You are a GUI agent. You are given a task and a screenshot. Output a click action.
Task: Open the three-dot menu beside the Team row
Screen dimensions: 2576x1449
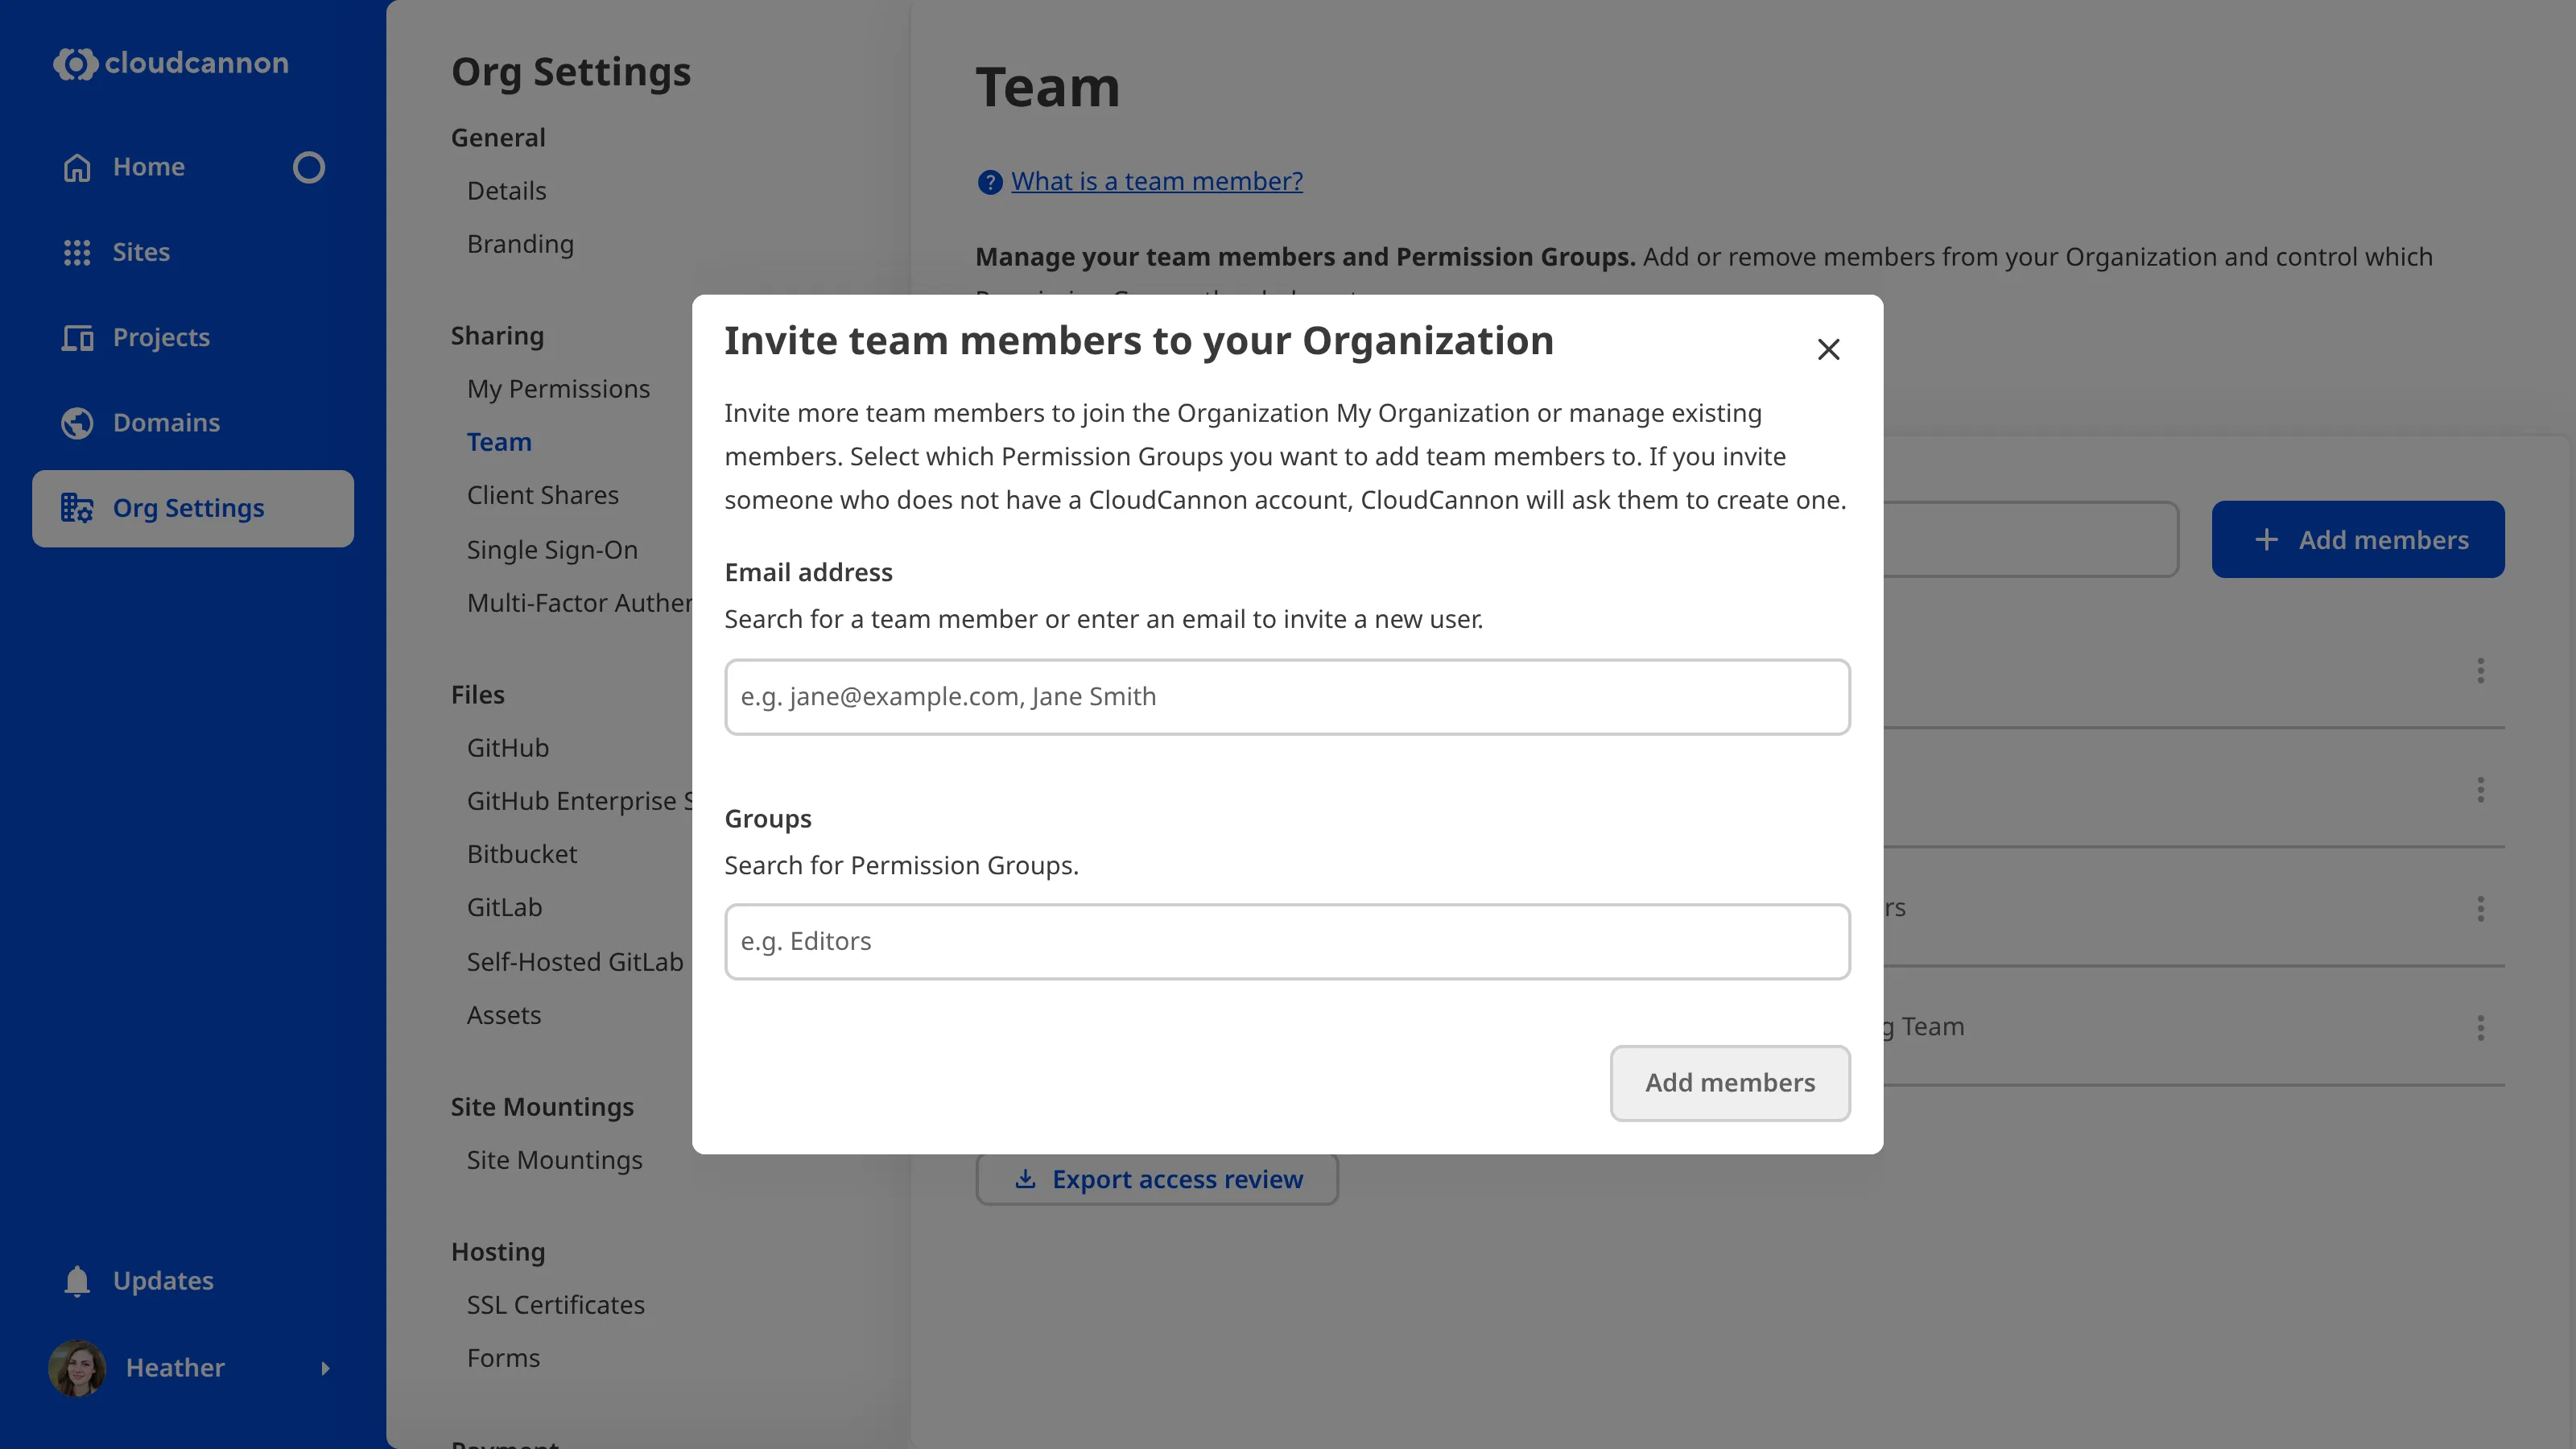(x=2481, y=1027)
